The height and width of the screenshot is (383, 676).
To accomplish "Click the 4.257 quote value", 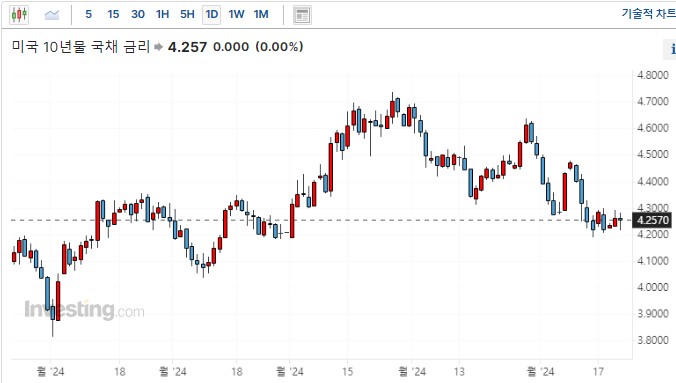I will click(x=187, y=47).
